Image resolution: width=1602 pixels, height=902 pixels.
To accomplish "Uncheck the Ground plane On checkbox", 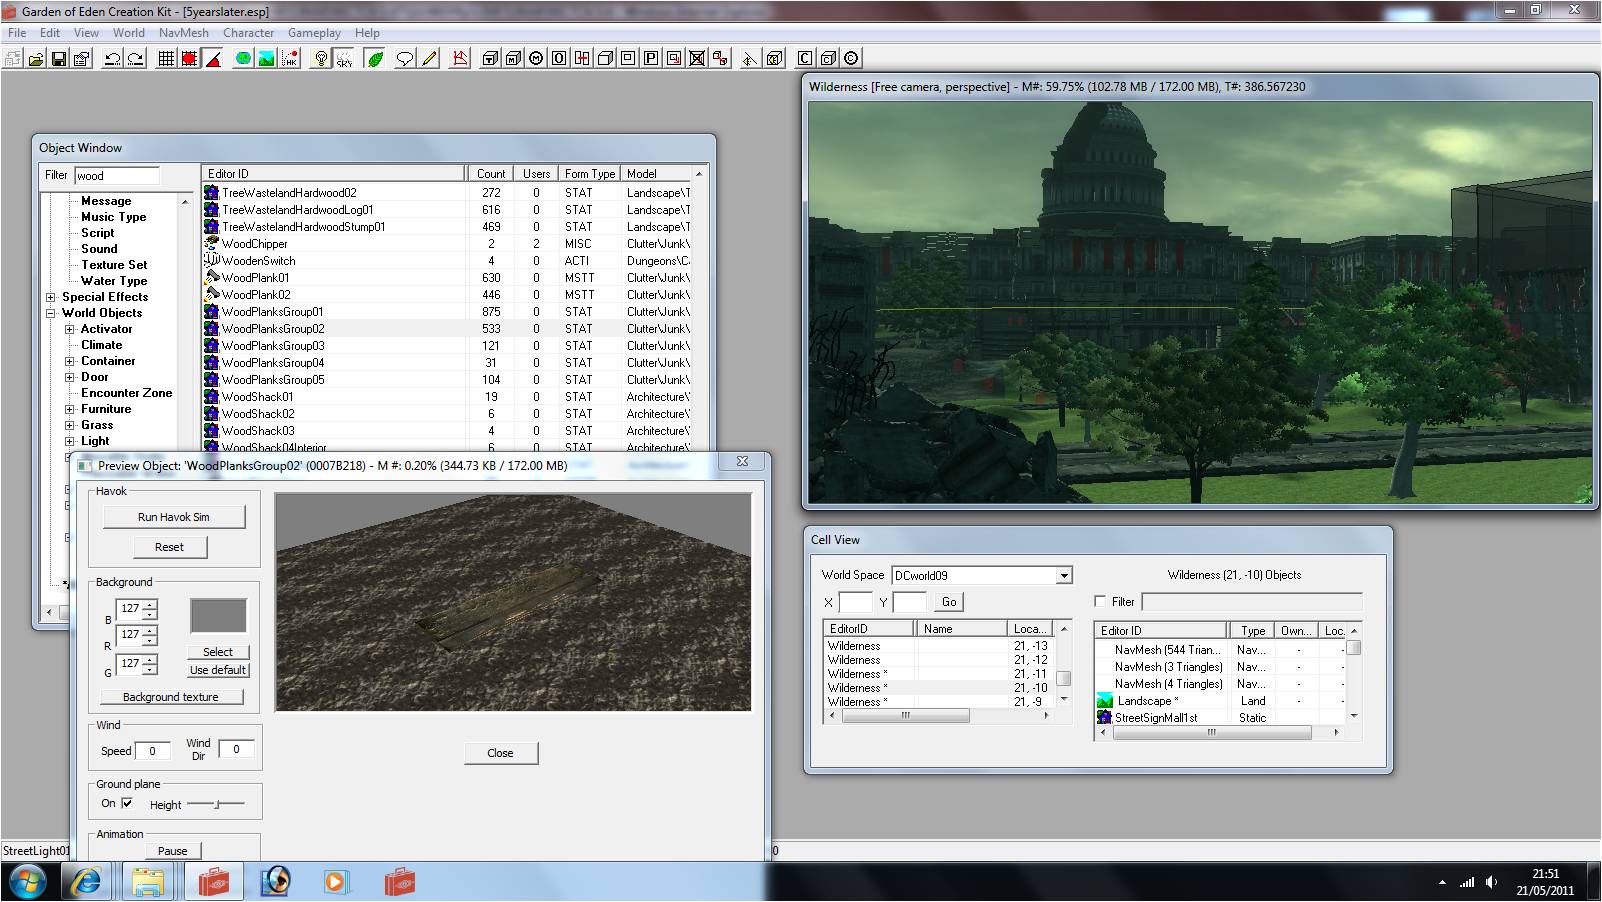I will coord(127,803).
